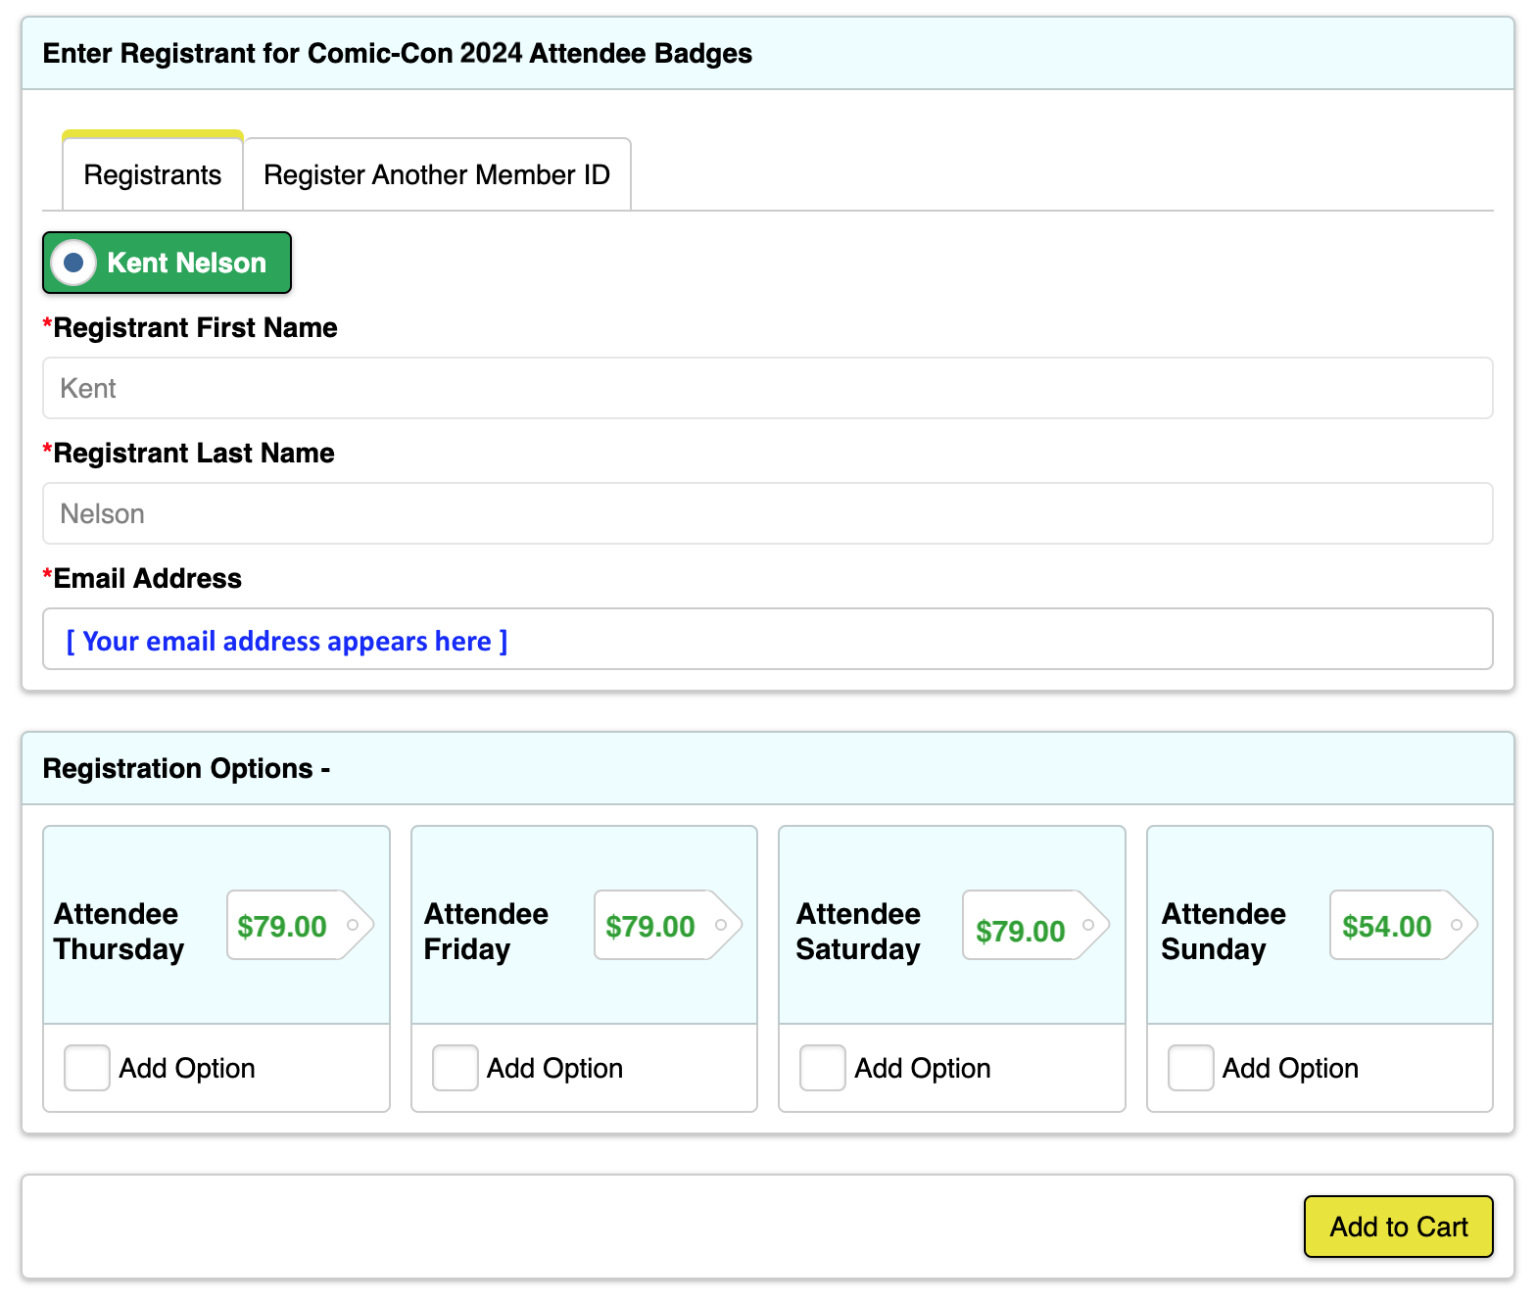
Task: Click the Registrant Last Name label
Action: tap(188, 453)
